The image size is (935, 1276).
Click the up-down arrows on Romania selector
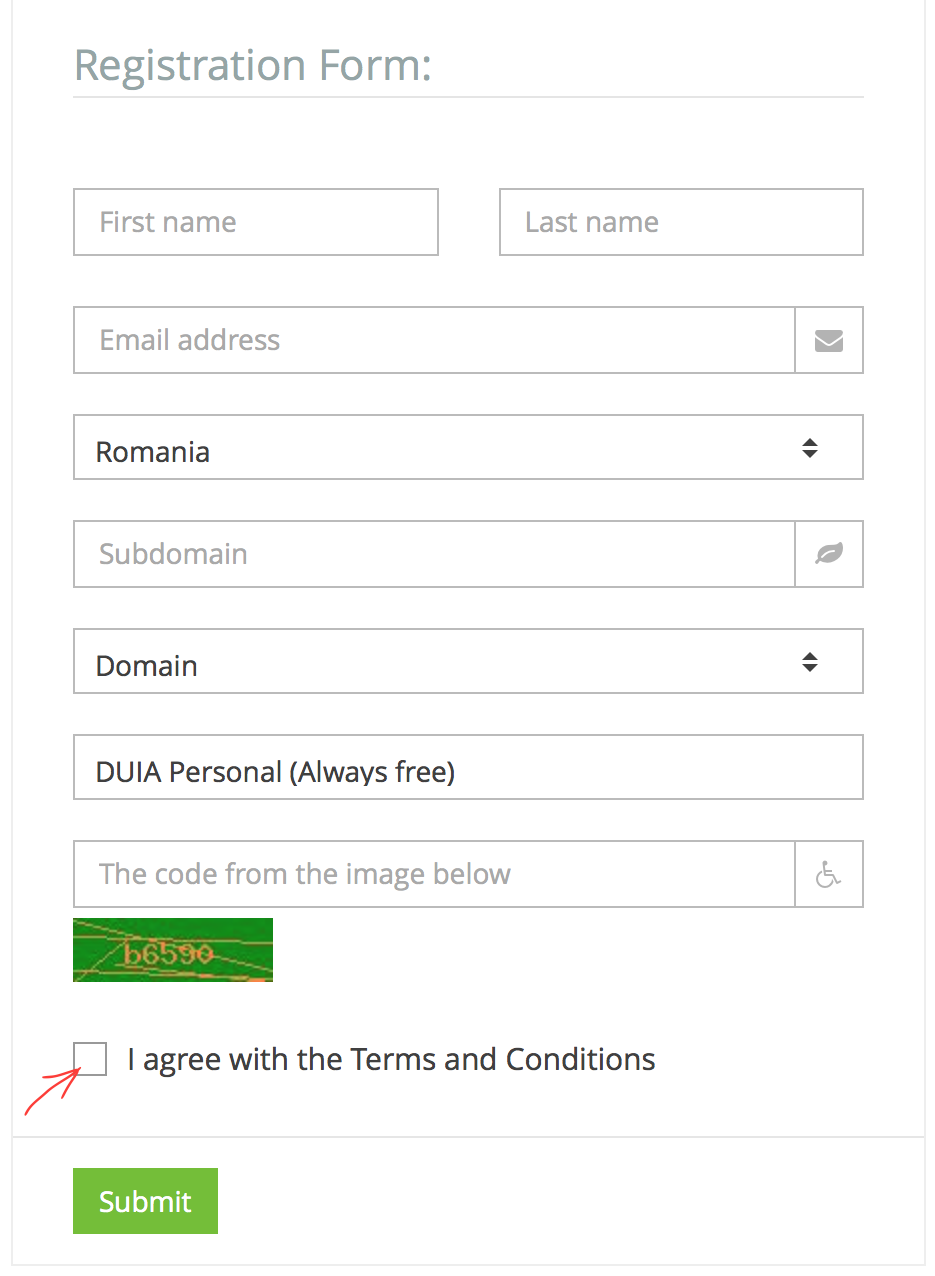pyautogui.click(x=810, y=448)
